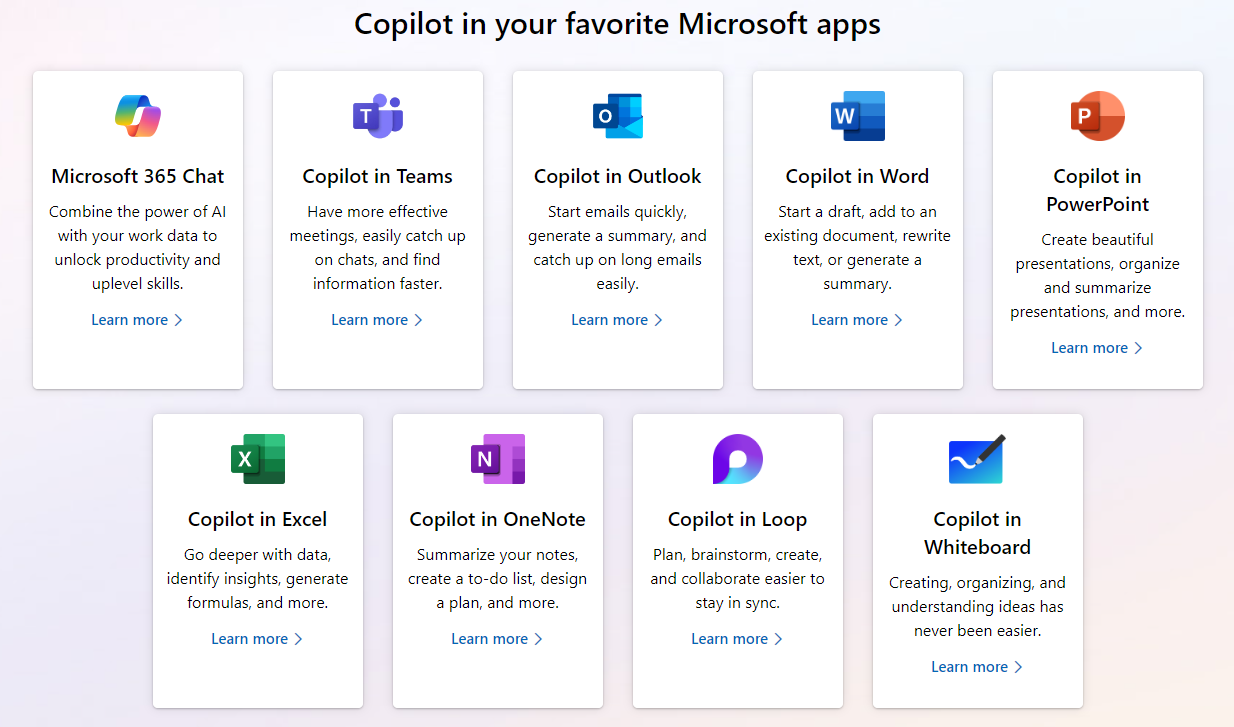Click the Whiteboard app icon

click(977, 459)
